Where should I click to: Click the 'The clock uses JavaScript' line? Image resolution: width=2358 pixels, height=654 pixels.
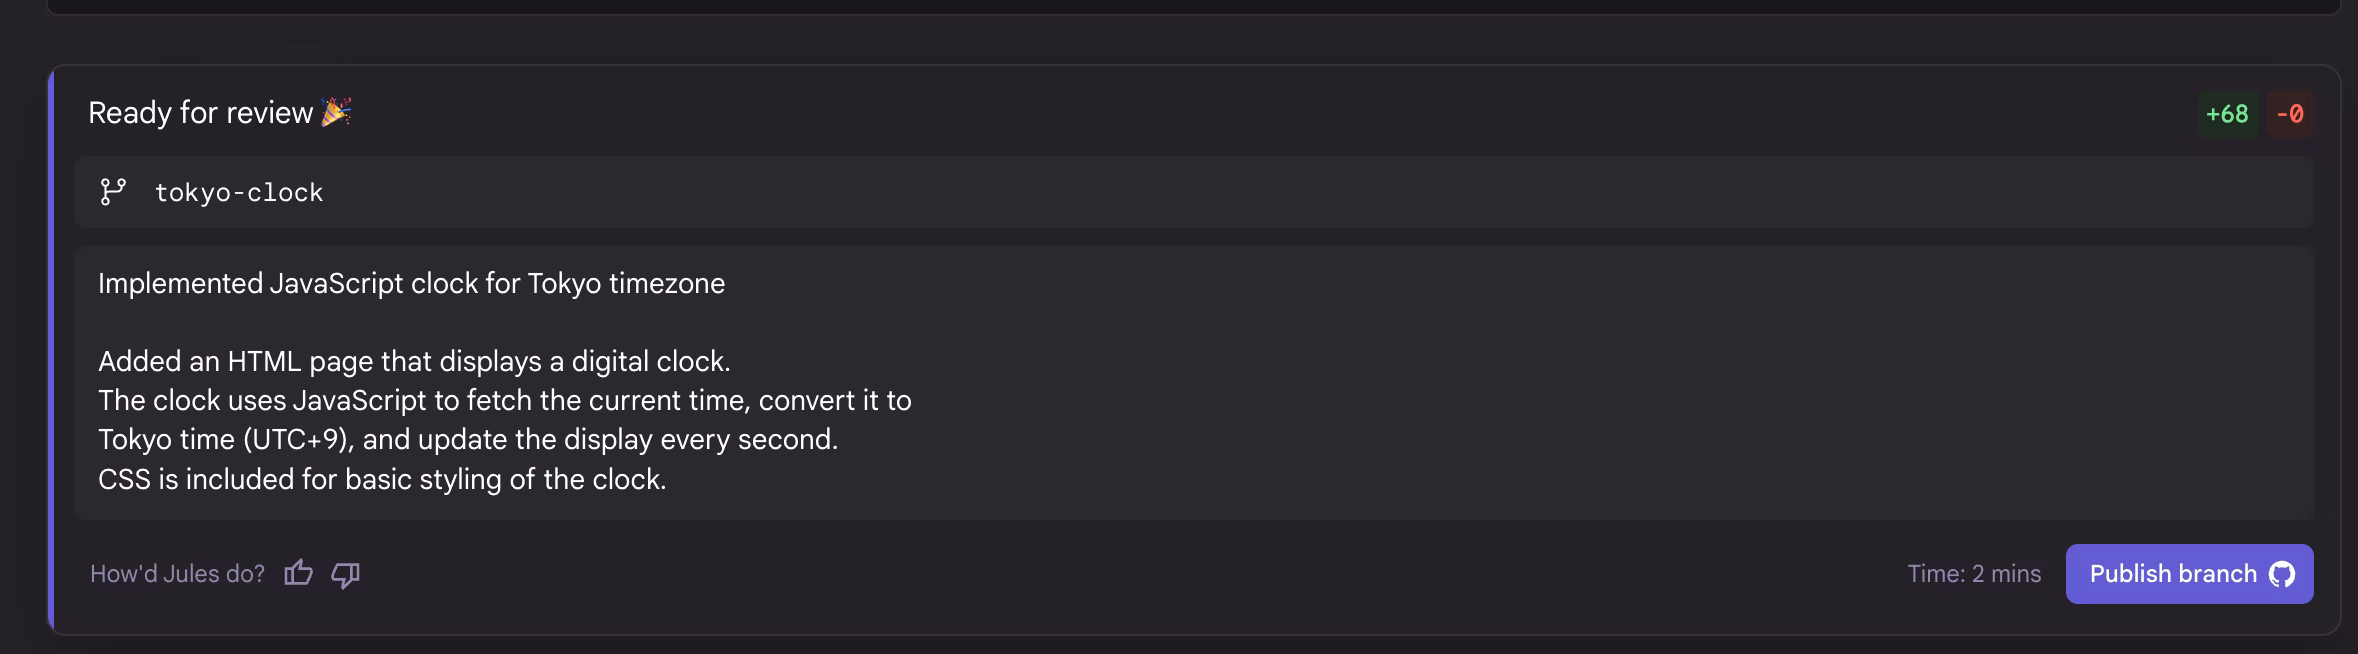[x=505, y=400]
